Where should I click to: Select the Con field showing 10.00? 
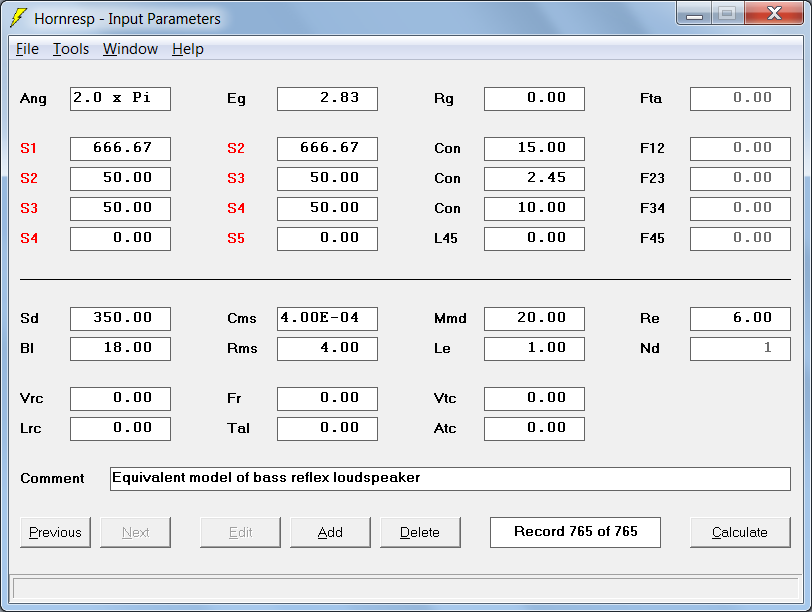pyautogui.click(x=534, y=209)
